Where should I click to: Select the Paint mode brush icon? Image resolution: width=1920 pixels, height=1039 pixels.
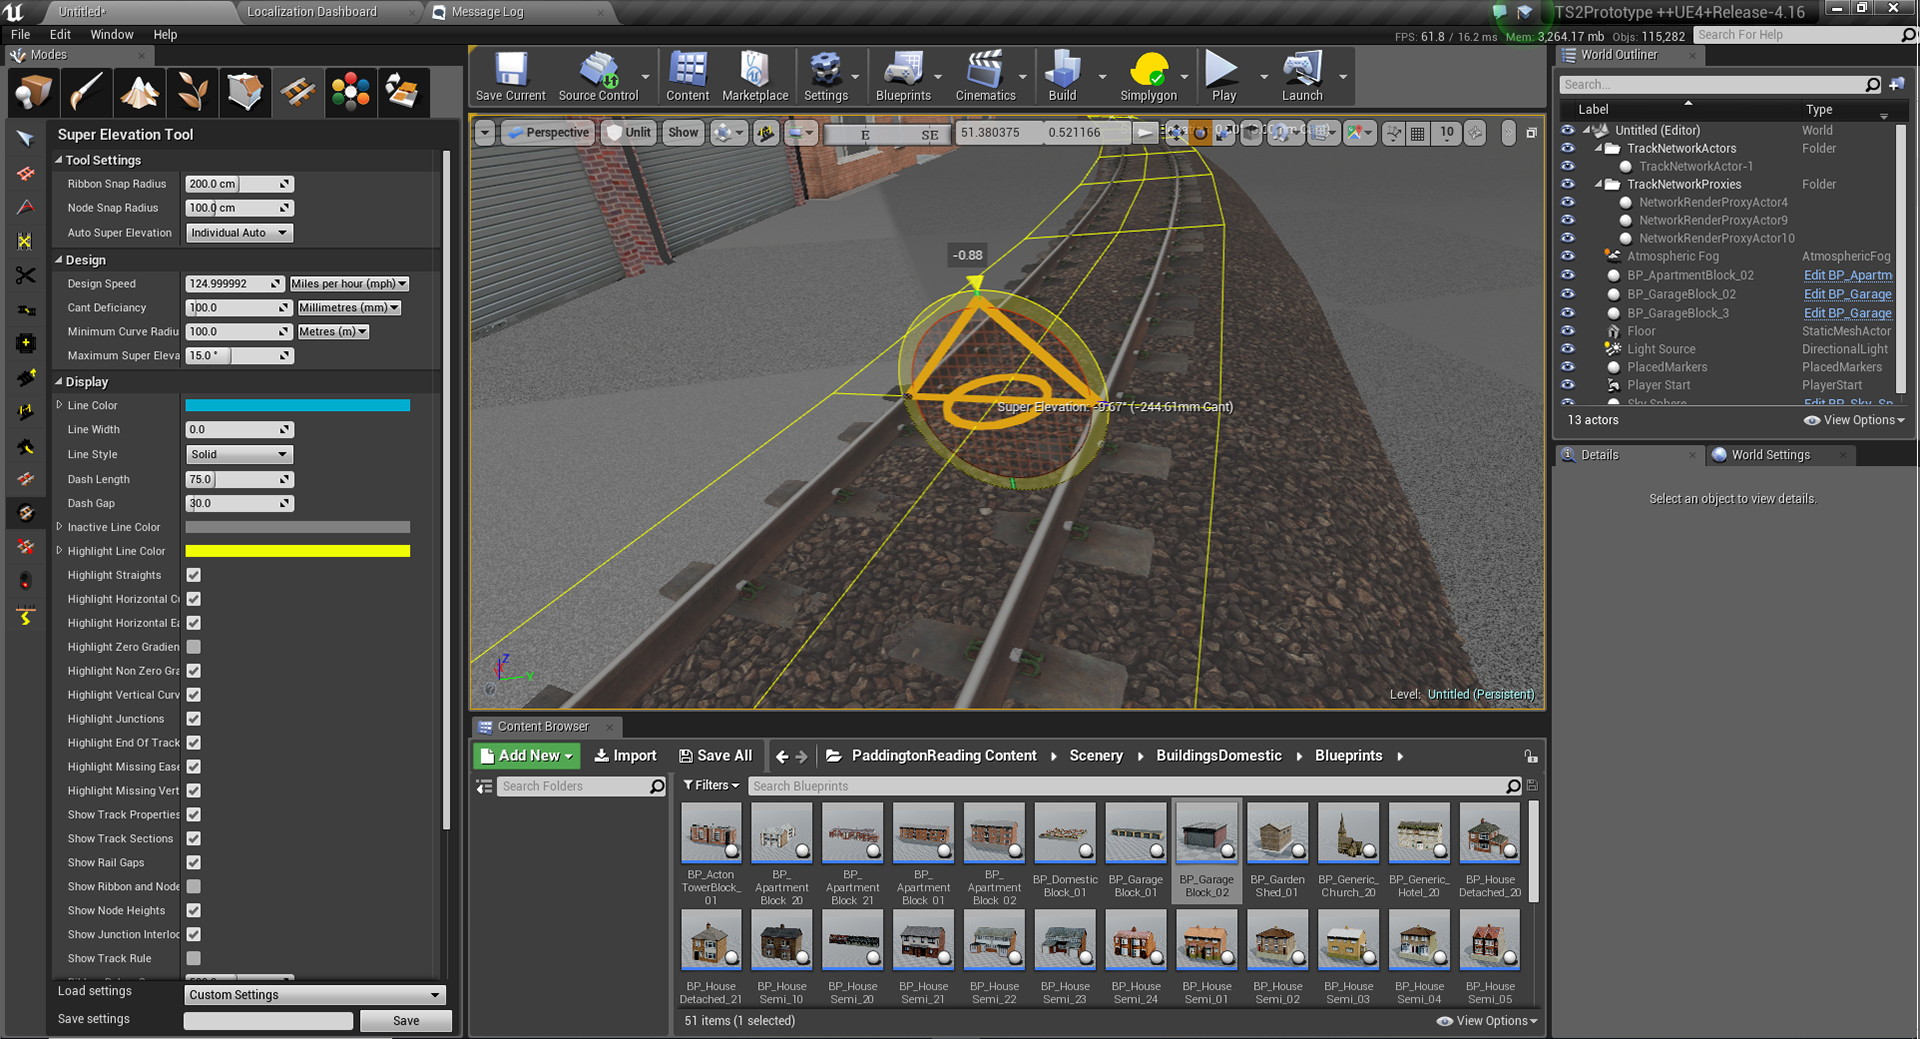coord(86,93)
